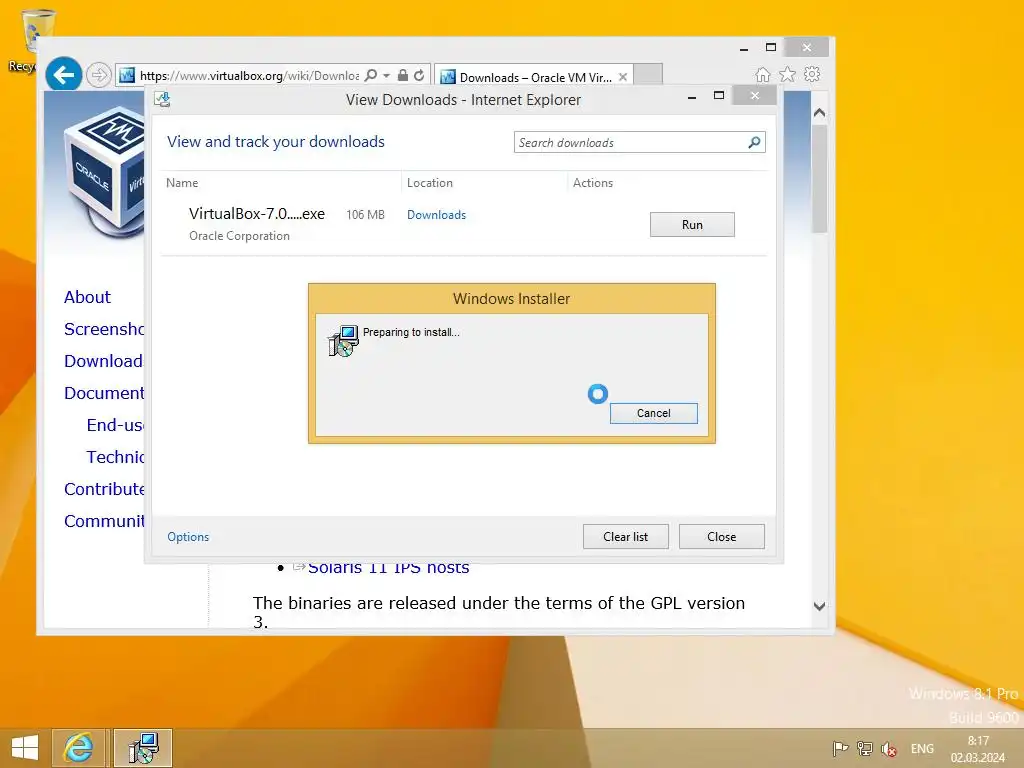This screenshot has width=1024, height=768.
Task: Open Technical docs sidebar link
Action: [x=115, y=457]
